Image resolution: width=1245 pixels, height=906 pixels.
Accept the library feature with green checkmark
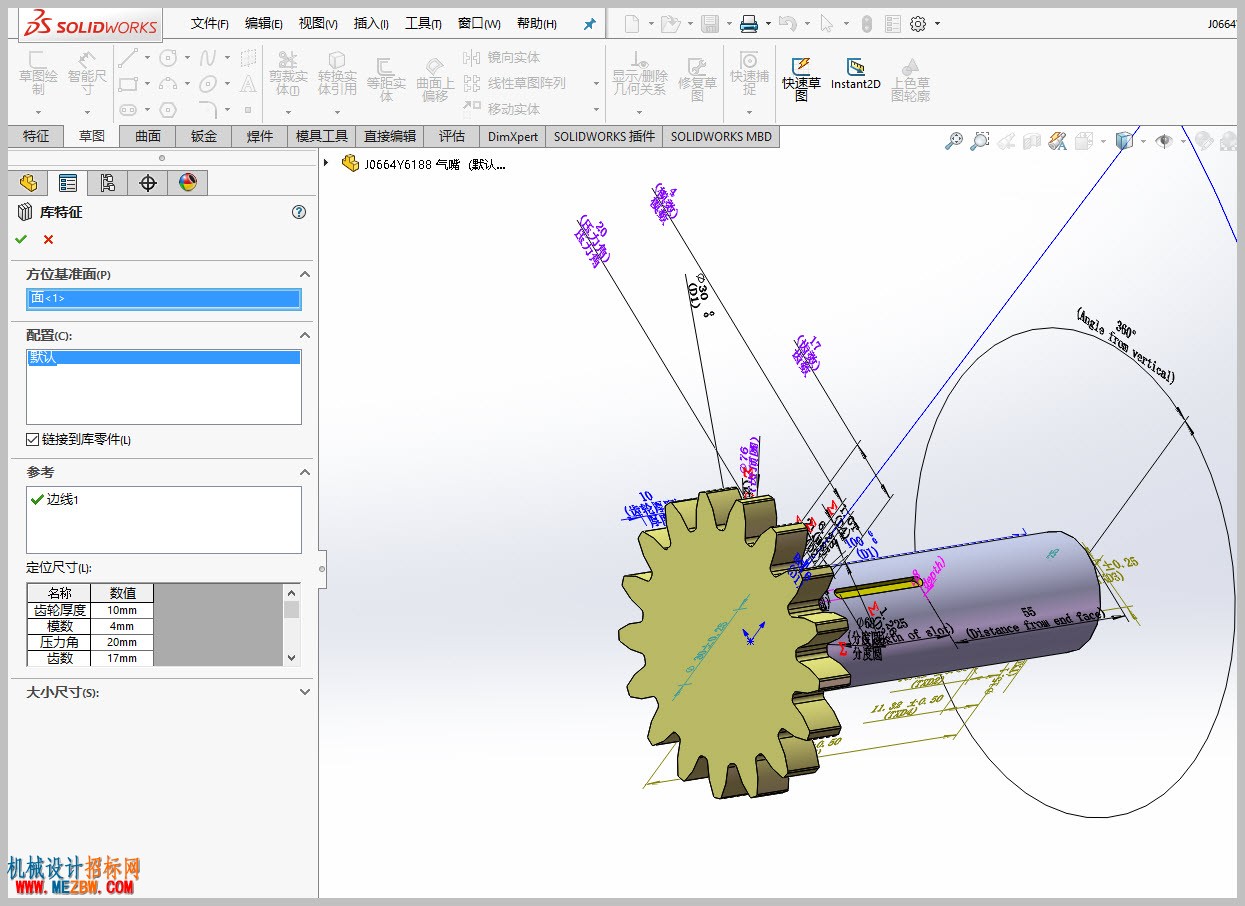21,239
